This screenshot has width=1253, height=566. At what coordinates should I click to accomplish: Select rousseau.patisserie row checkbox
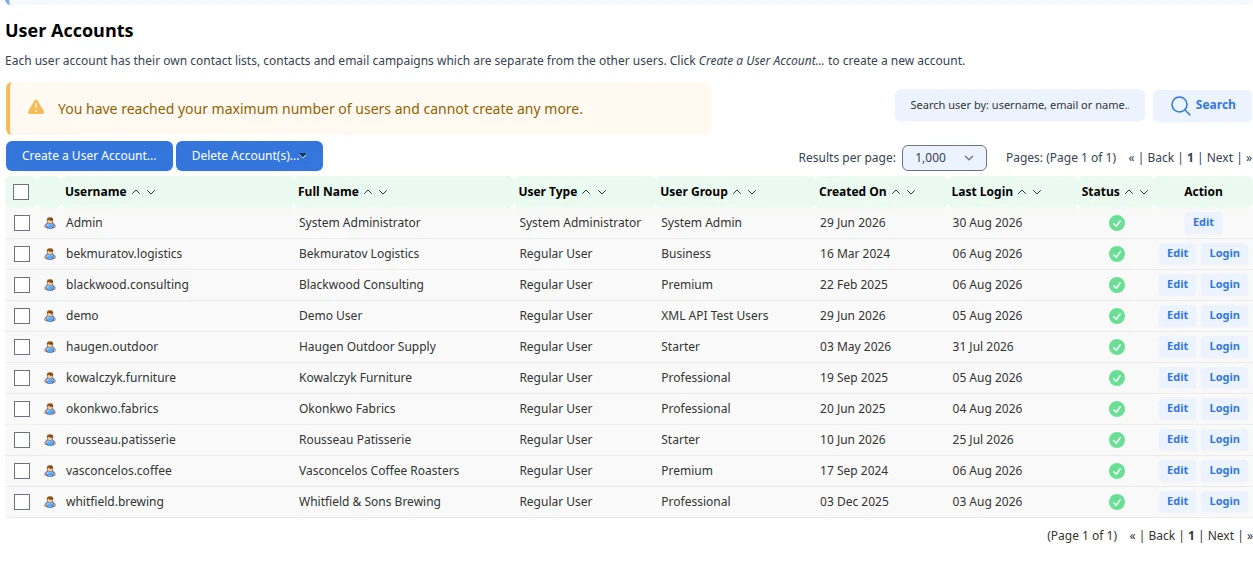click(x=22, y=440)
